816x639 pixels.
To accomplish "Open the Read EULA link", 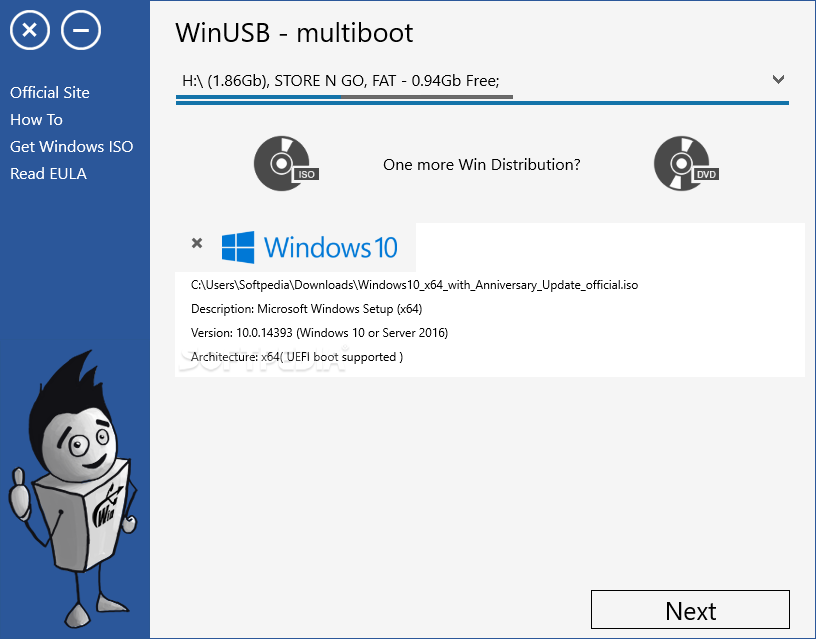I will (x=48, y=174).
